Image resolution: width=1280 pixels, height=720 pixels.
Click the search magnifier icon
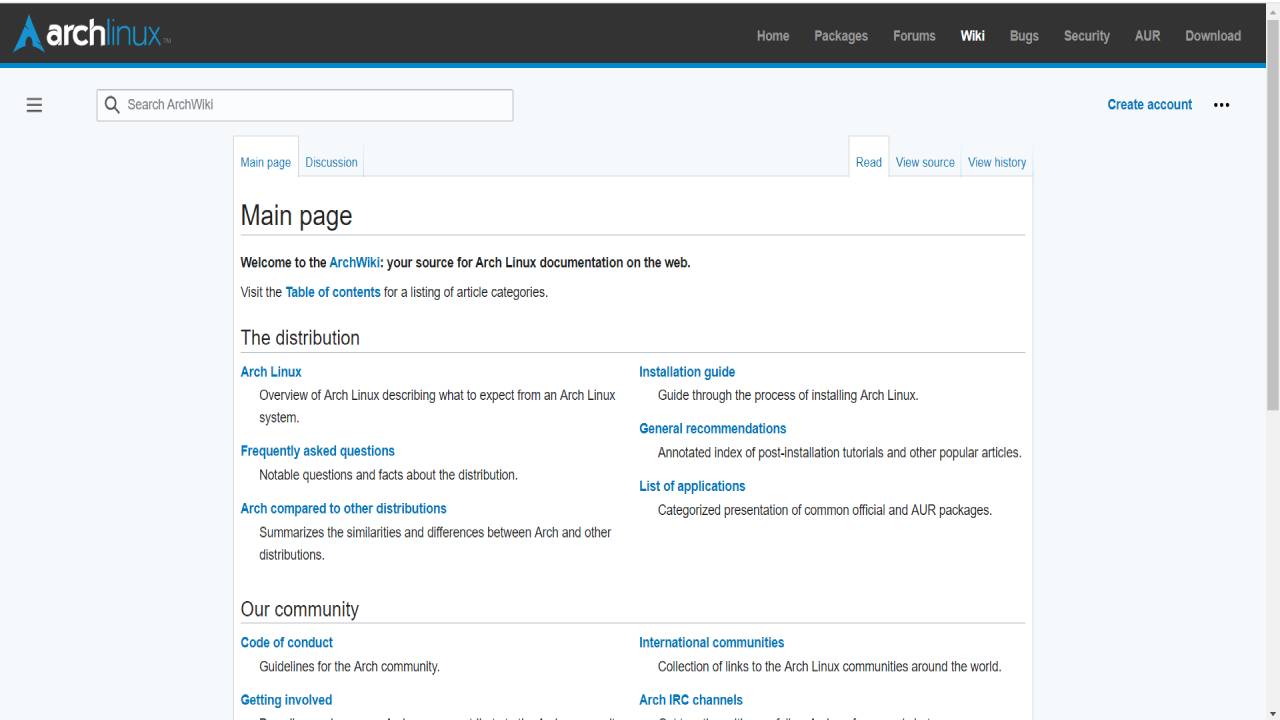(x=112, y=105)
